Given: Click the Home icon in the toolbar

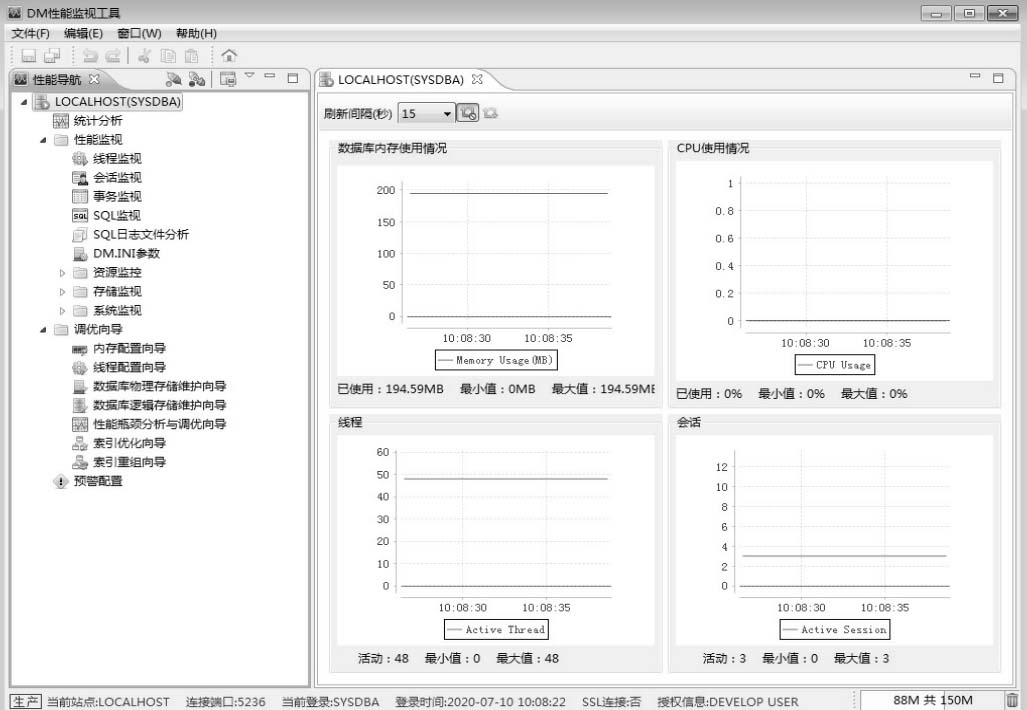Looking at the screenshot, I should click(229, 56).
